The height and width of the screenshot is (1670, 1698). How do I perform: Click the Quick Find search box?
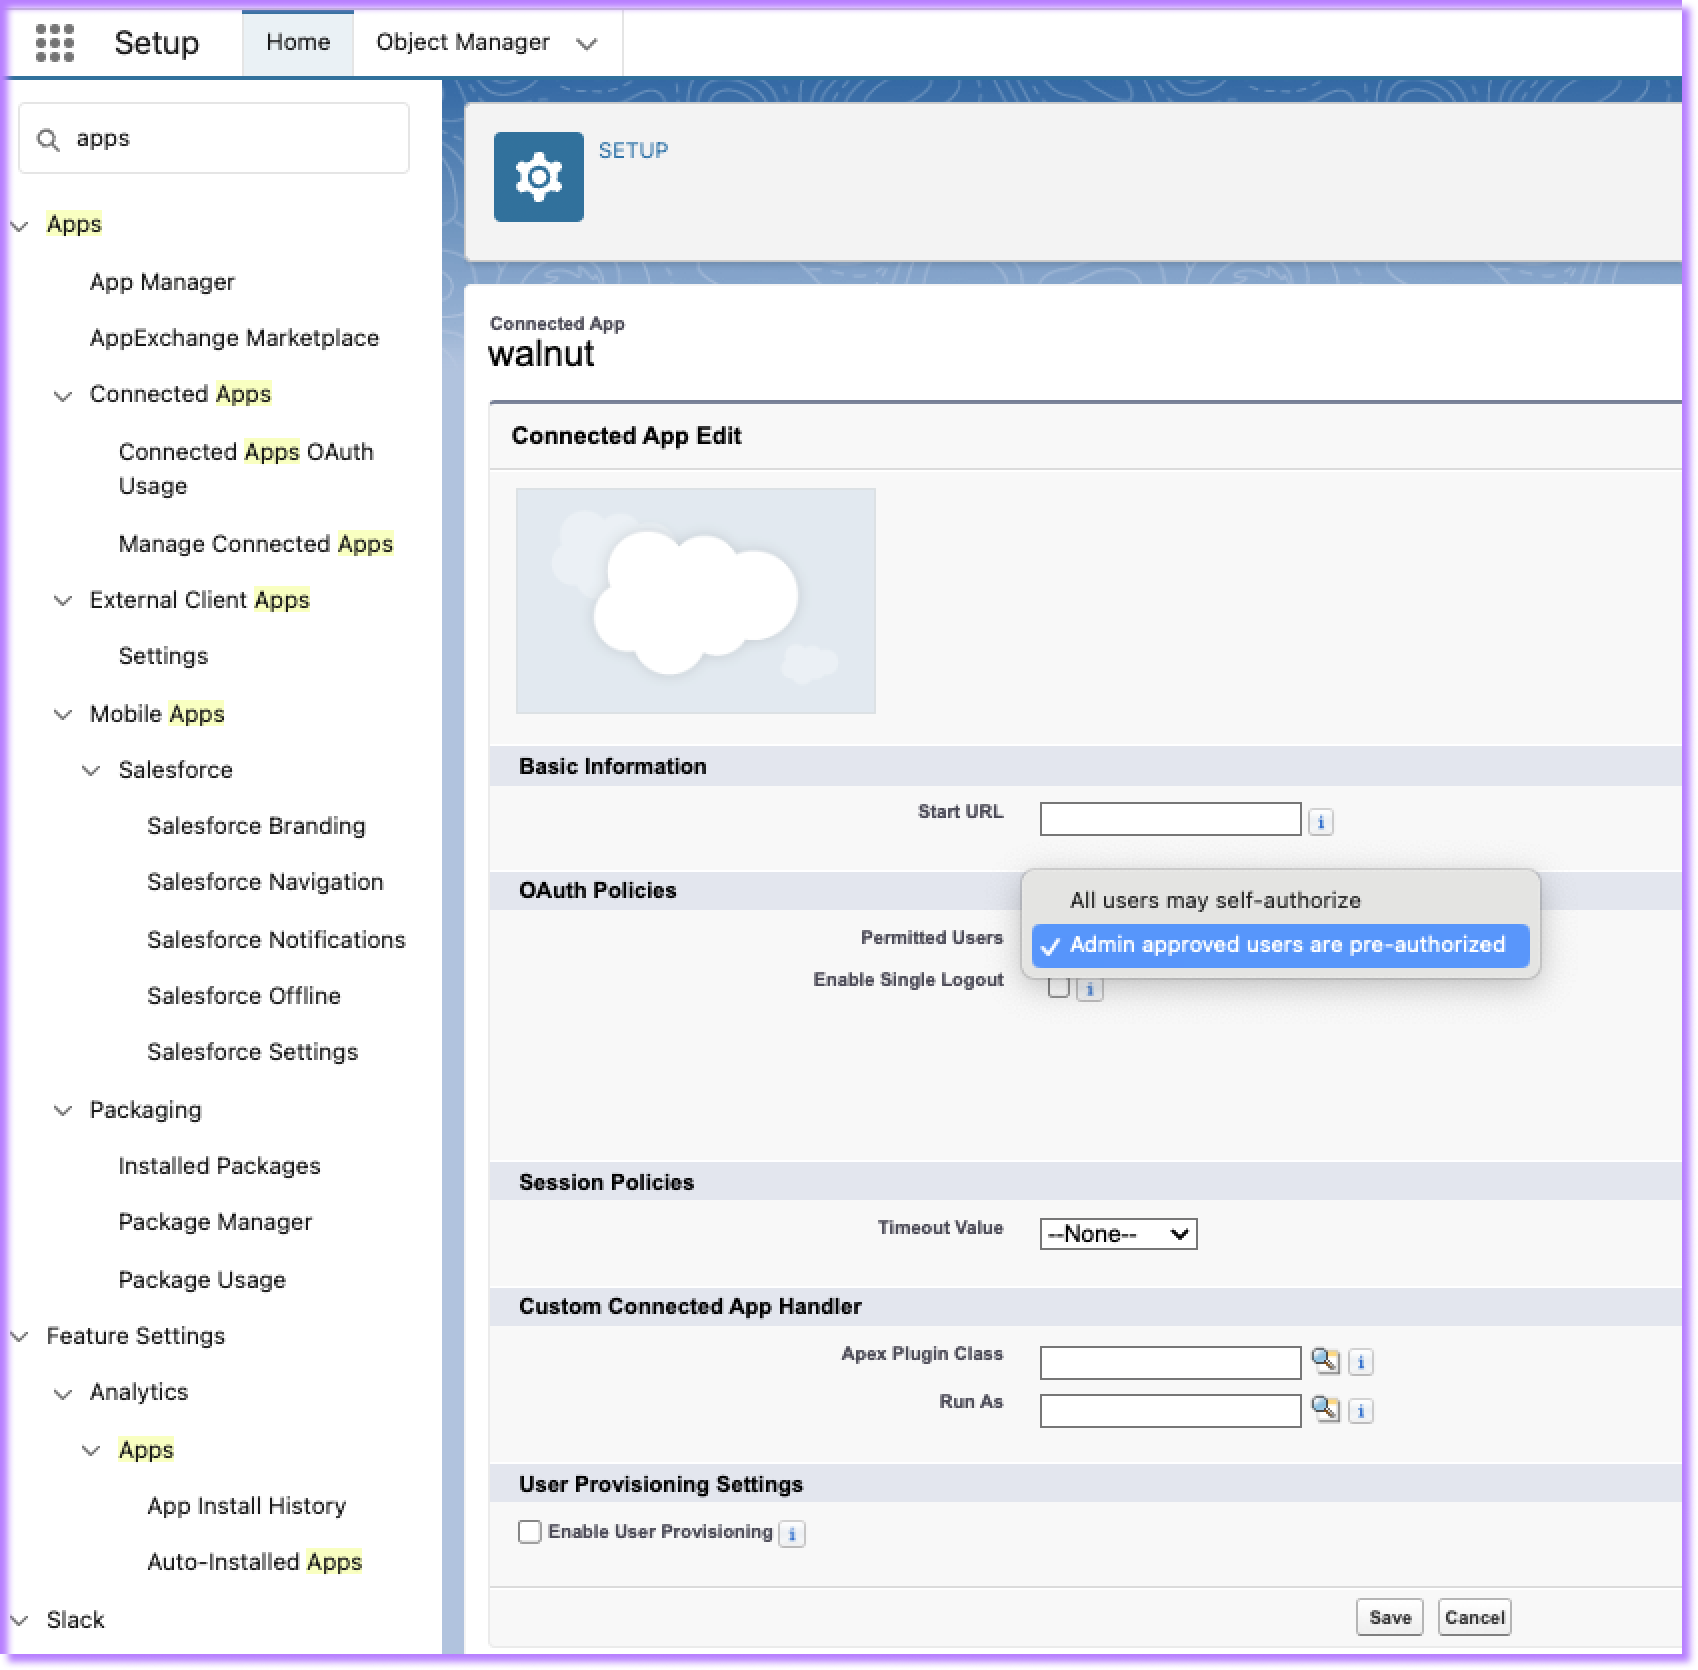pos(214,138)
